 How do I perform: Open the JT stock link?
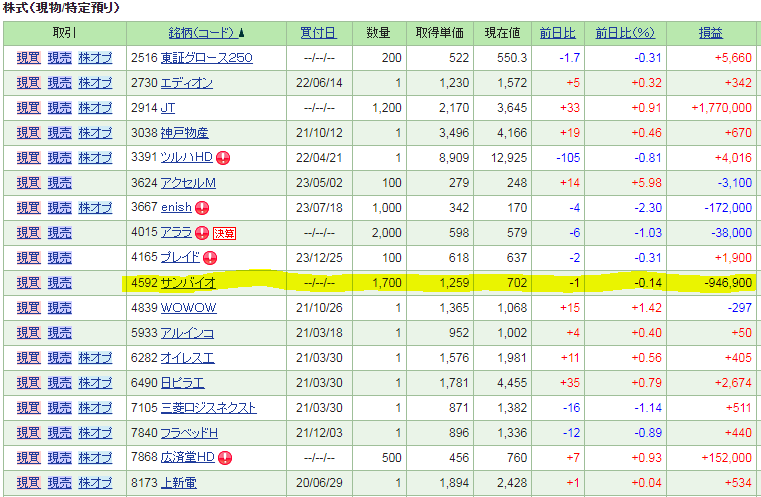[x=167, y=108]
